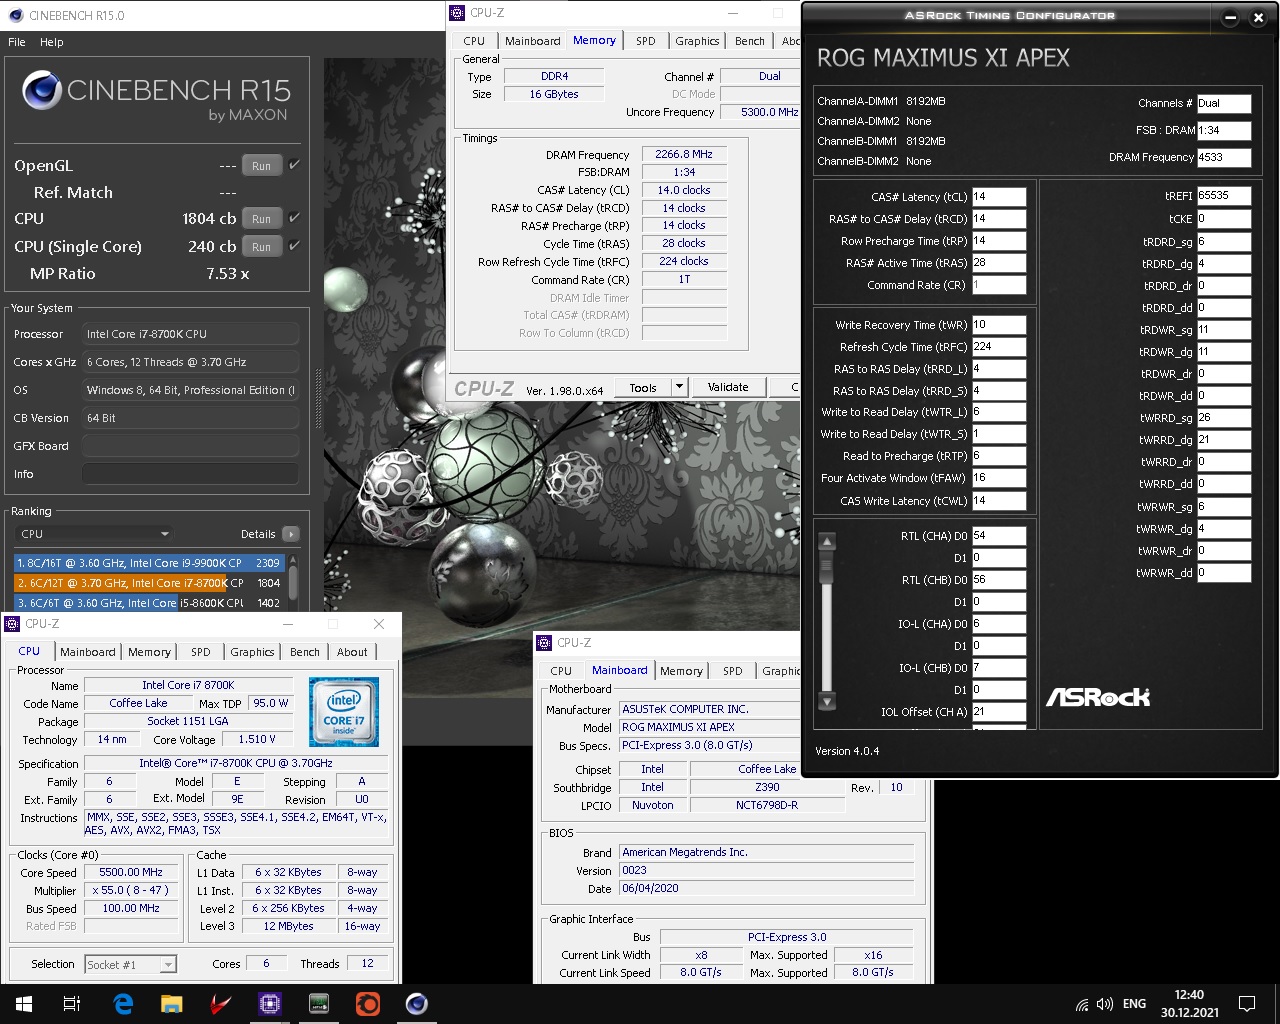Select the i9-9900K ranking entry

pos(149,563)
